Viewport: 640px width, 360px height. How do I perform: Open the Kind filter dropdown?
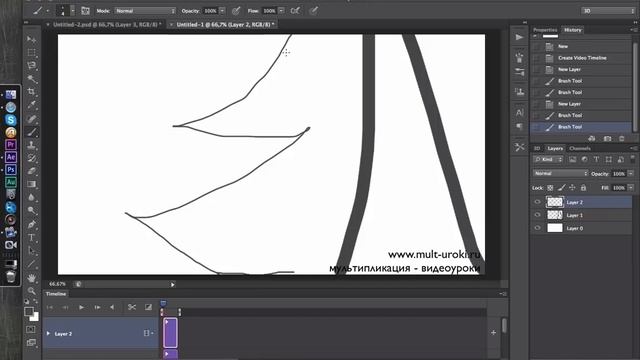(548, 159)
